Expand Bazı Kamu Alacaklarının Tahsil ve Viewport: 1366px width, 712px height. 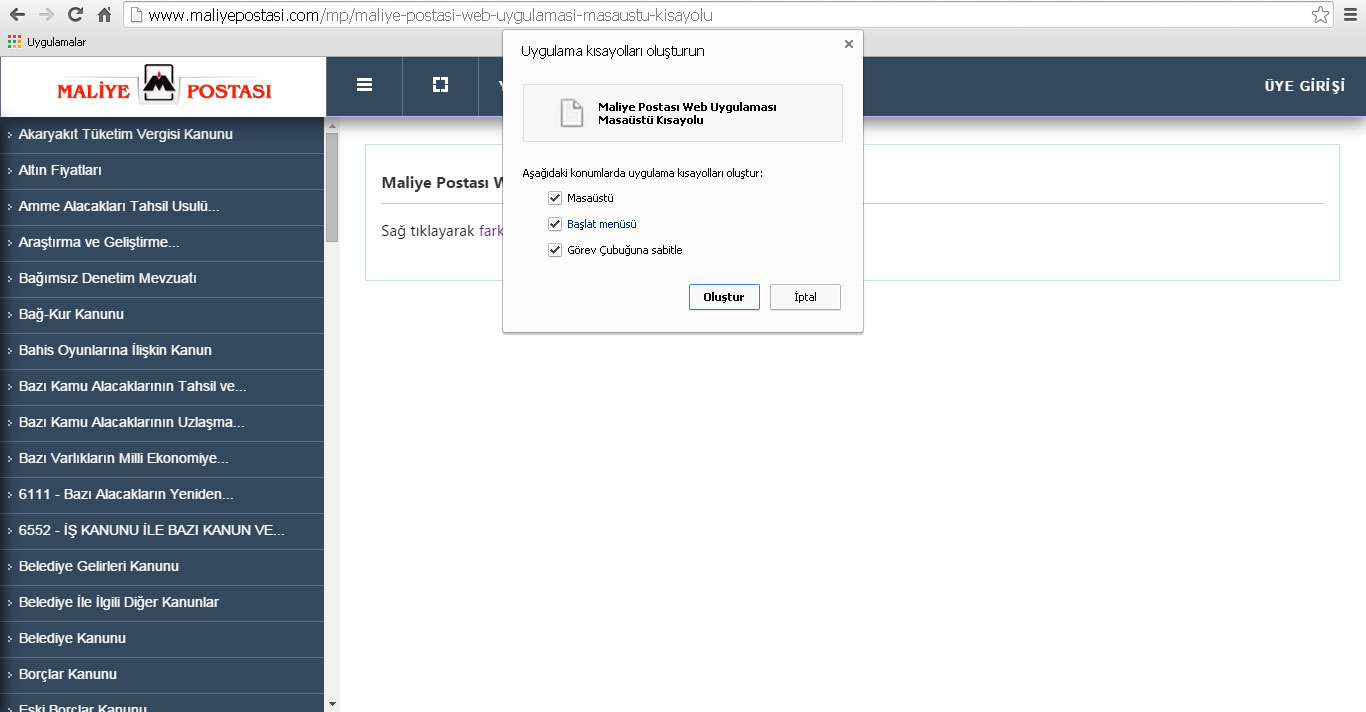tap(162, 386)
